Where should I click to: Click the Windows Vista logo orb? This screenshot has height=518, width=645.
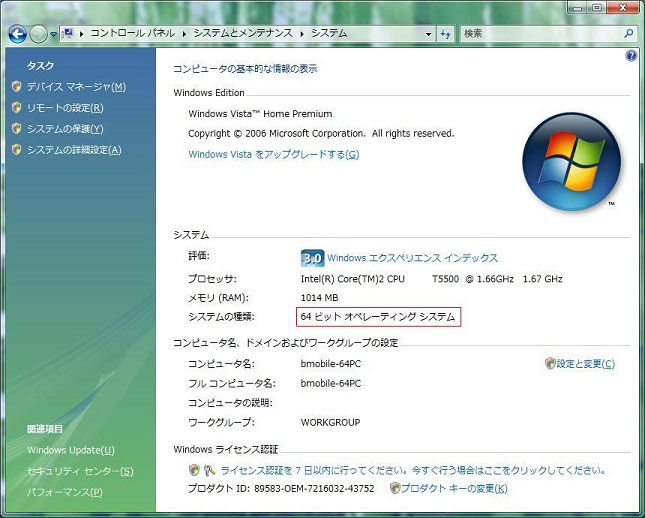(x=571, y=162)
